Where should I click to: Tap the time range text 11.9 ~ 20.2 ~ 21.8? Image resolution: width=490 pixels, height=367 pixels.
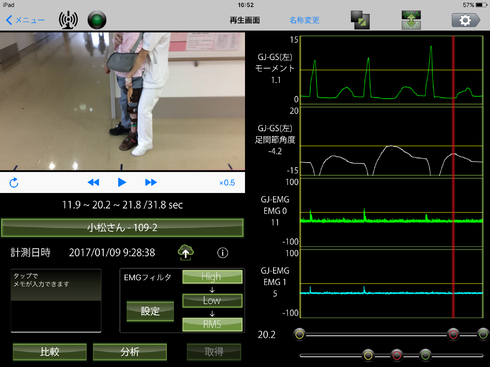click(102, 205)
